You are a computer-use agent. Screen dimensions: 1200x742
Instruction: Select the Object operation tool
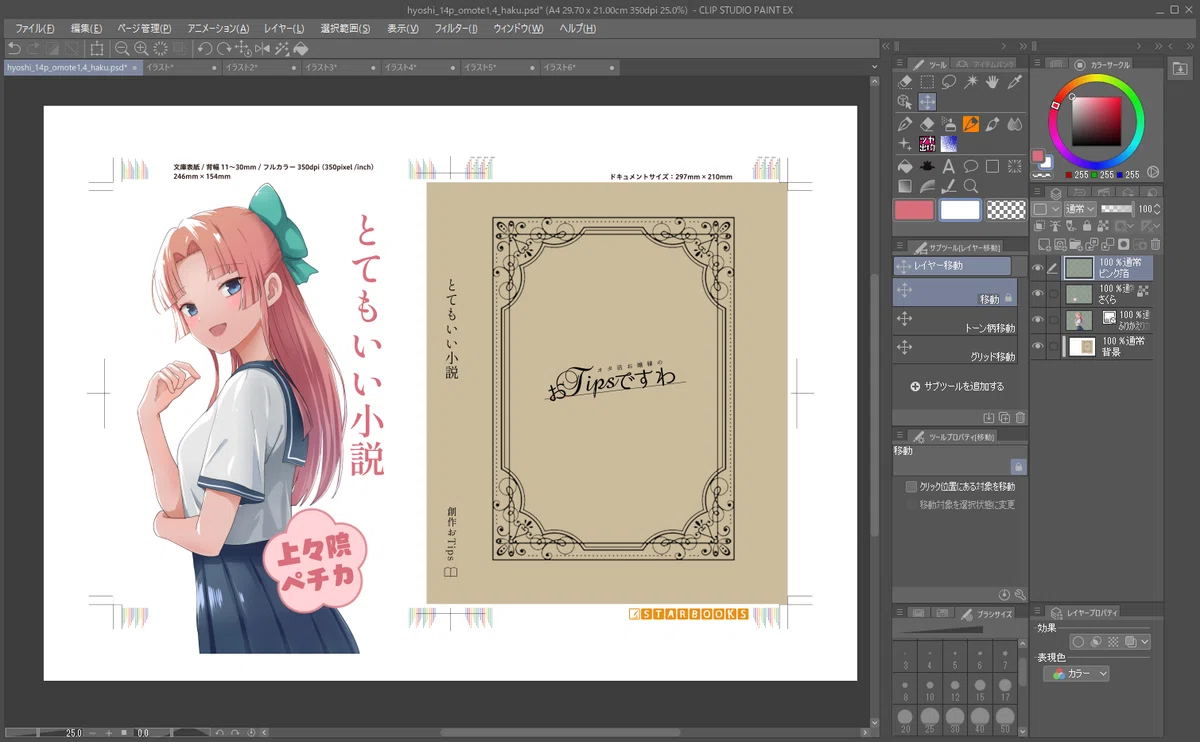point(905,102)
